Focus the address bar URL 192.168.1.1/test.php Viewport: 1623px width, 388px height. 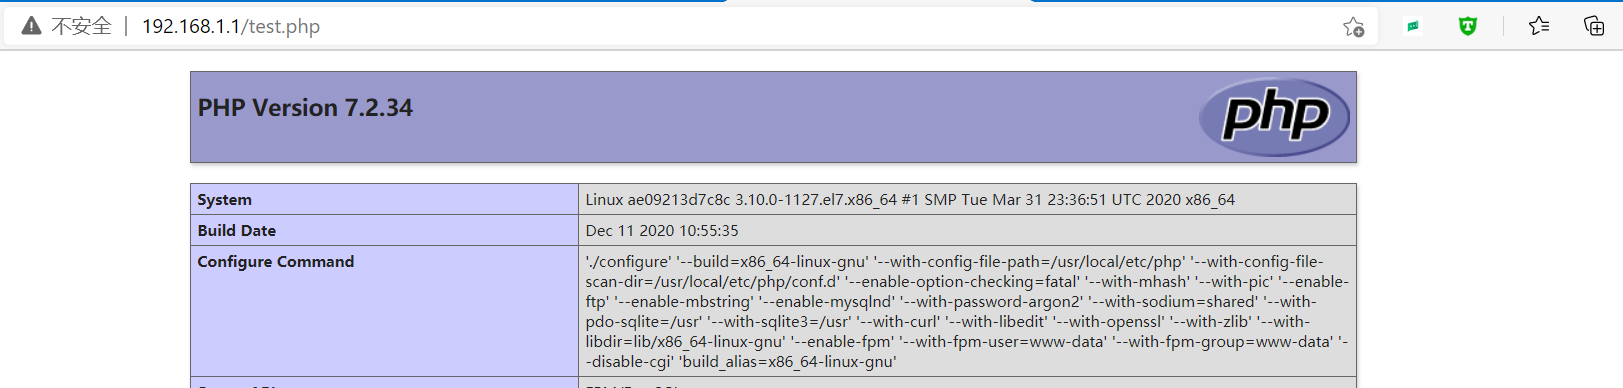231,26
